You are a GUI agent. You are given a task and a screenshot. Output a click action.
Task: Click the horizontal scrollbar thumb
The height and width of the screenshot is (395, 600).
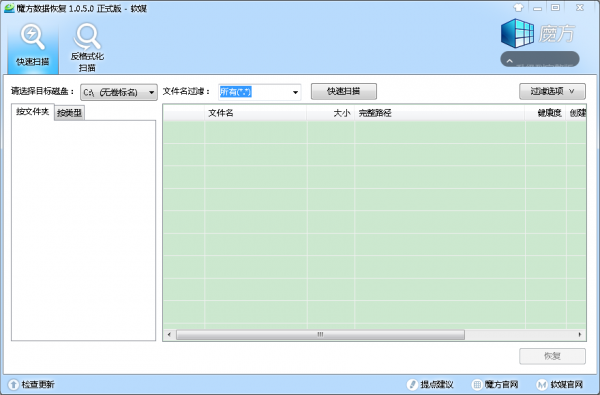320,335
